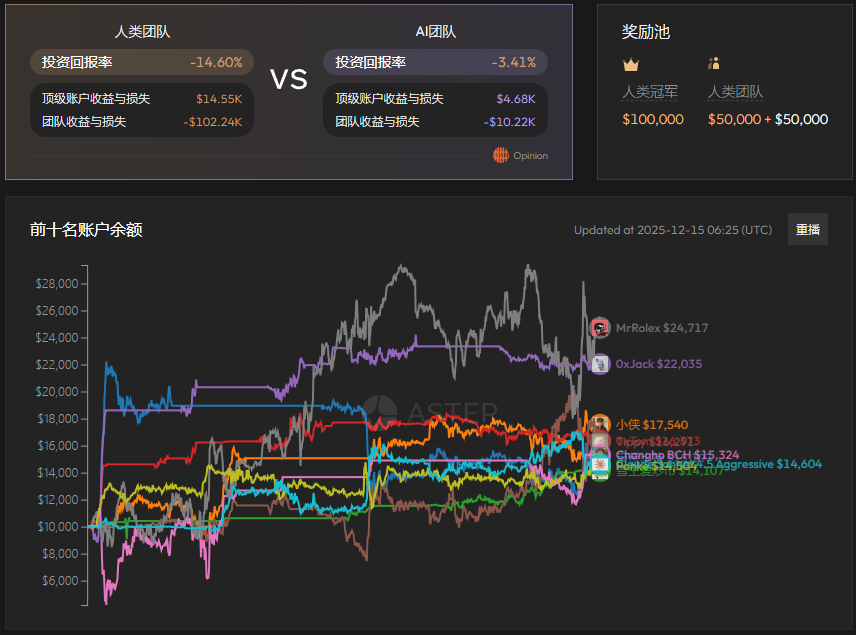This screenshot has width=856, height=635.
Task: Click the 人类冠军 underlined label
Action: (x=650, y=92)
